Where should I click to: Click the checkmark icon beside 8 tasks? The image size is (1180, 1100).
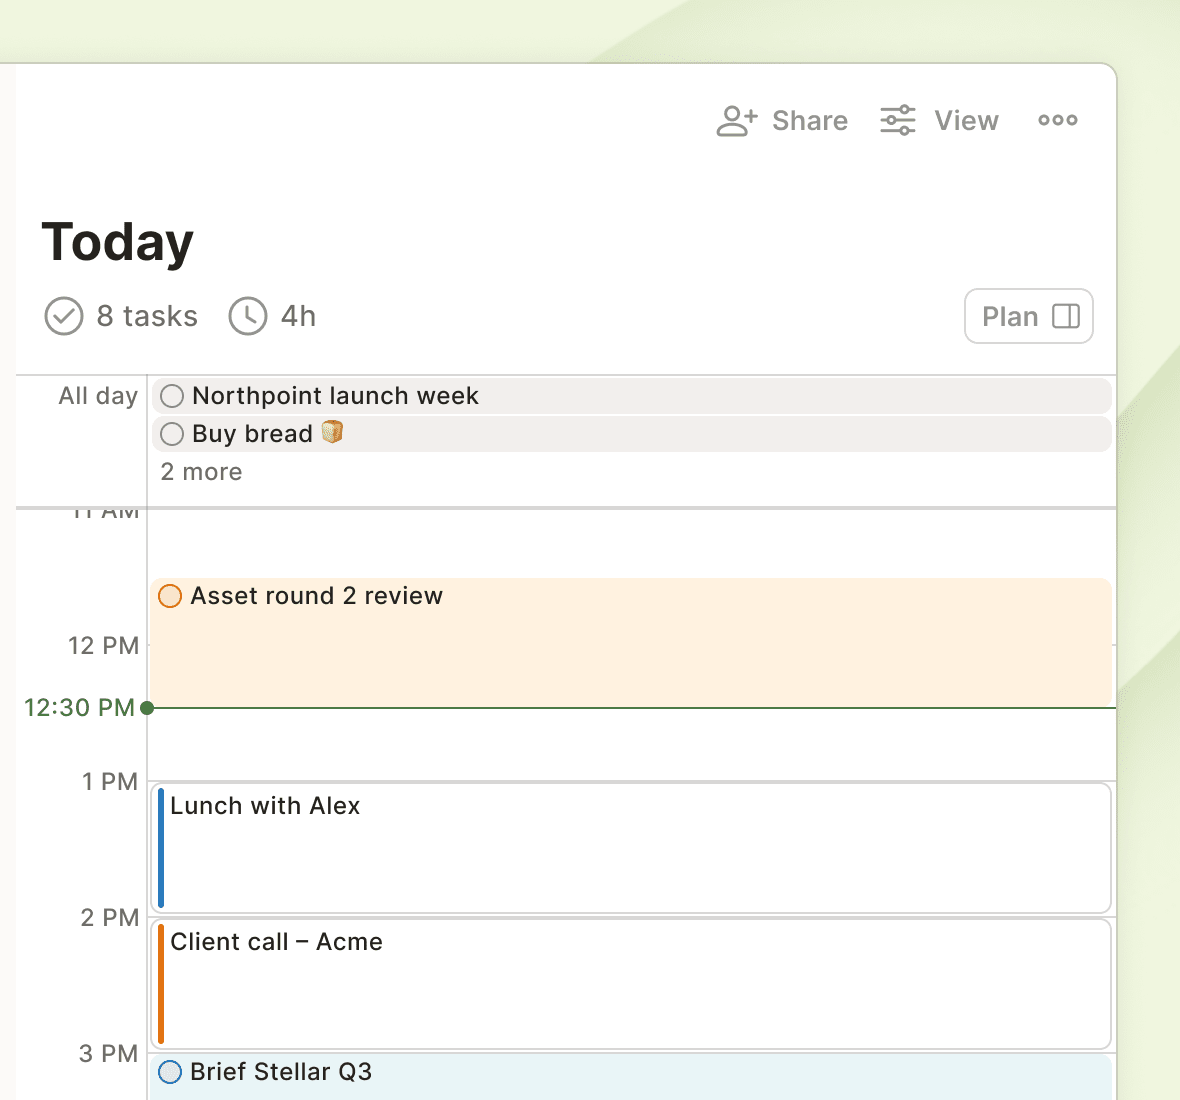(x=64, y=316)
